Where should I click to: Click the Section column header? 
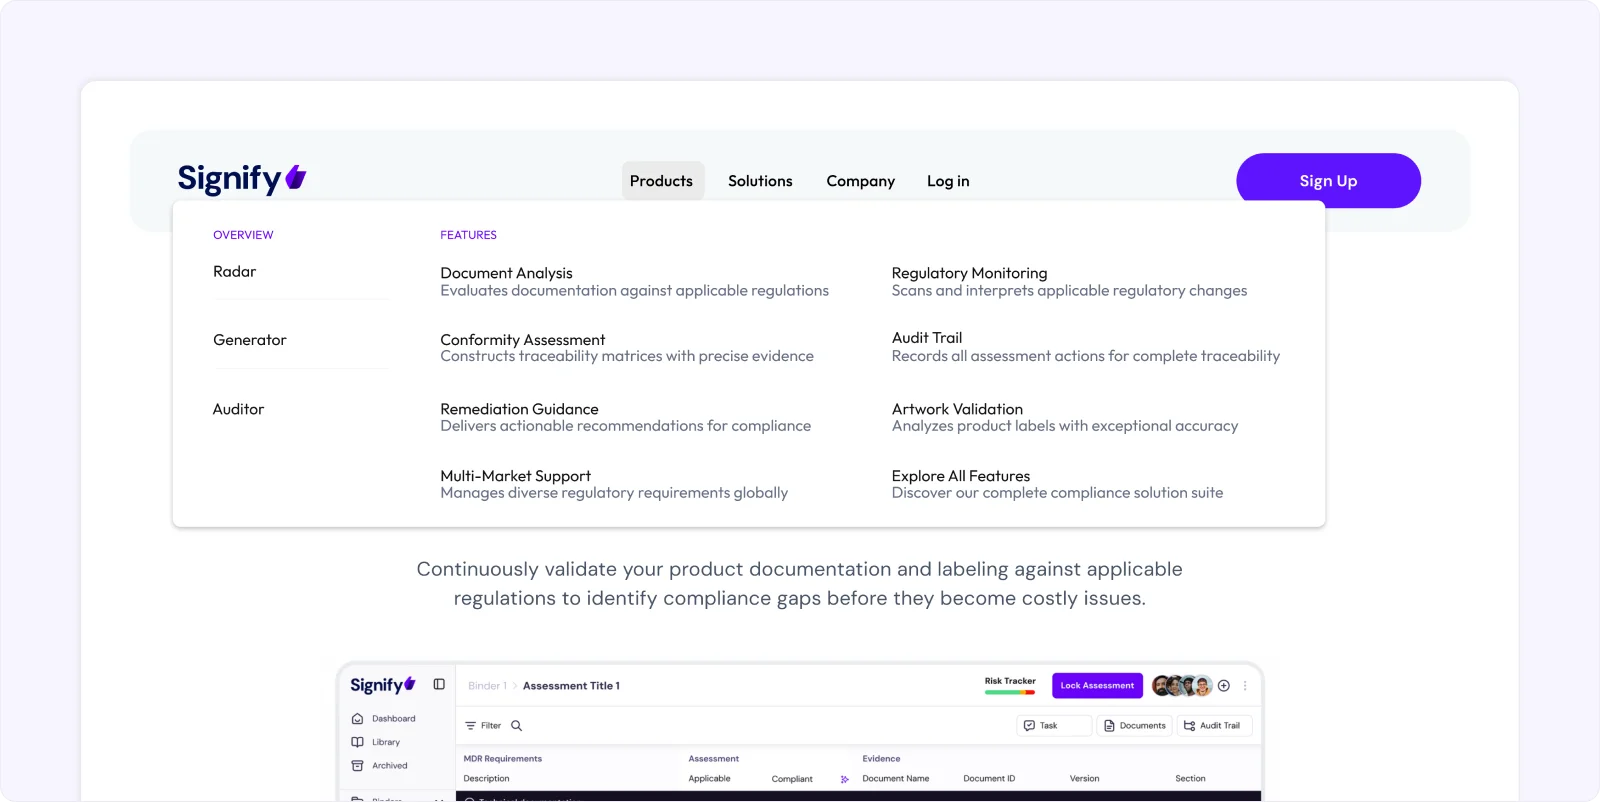pos(1190,778)
